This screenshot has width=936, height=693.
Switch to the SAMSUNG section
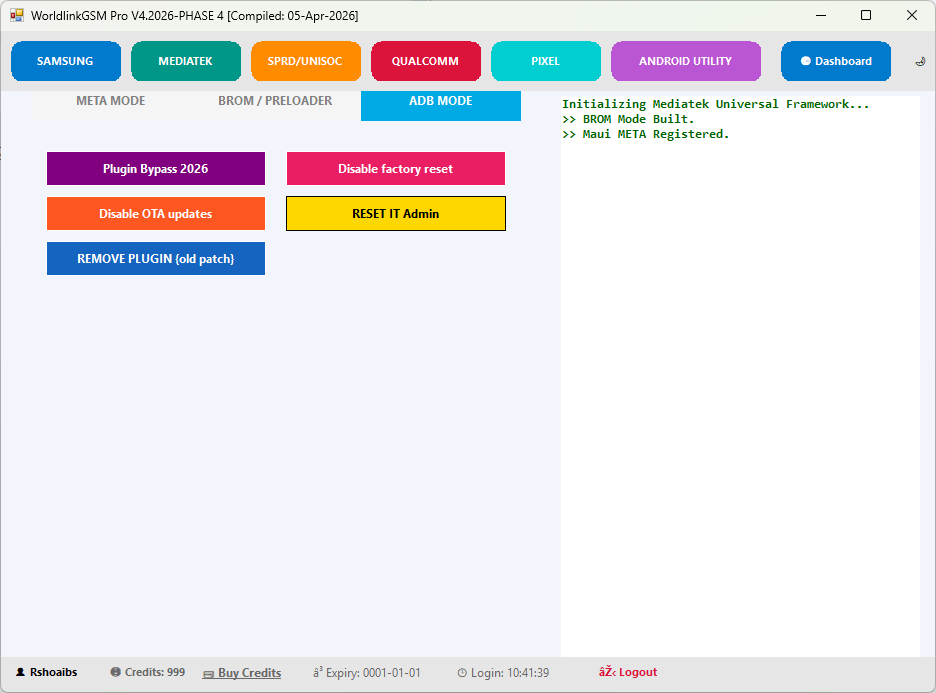coord(65,61)
